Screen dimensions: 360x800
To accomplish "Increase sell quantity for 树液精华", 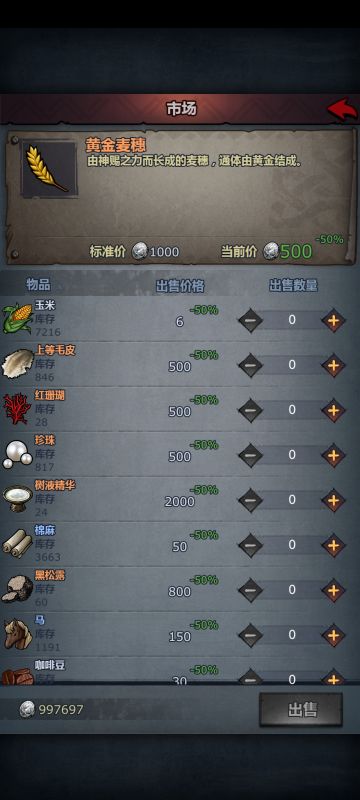I will (x=333, y=501).
